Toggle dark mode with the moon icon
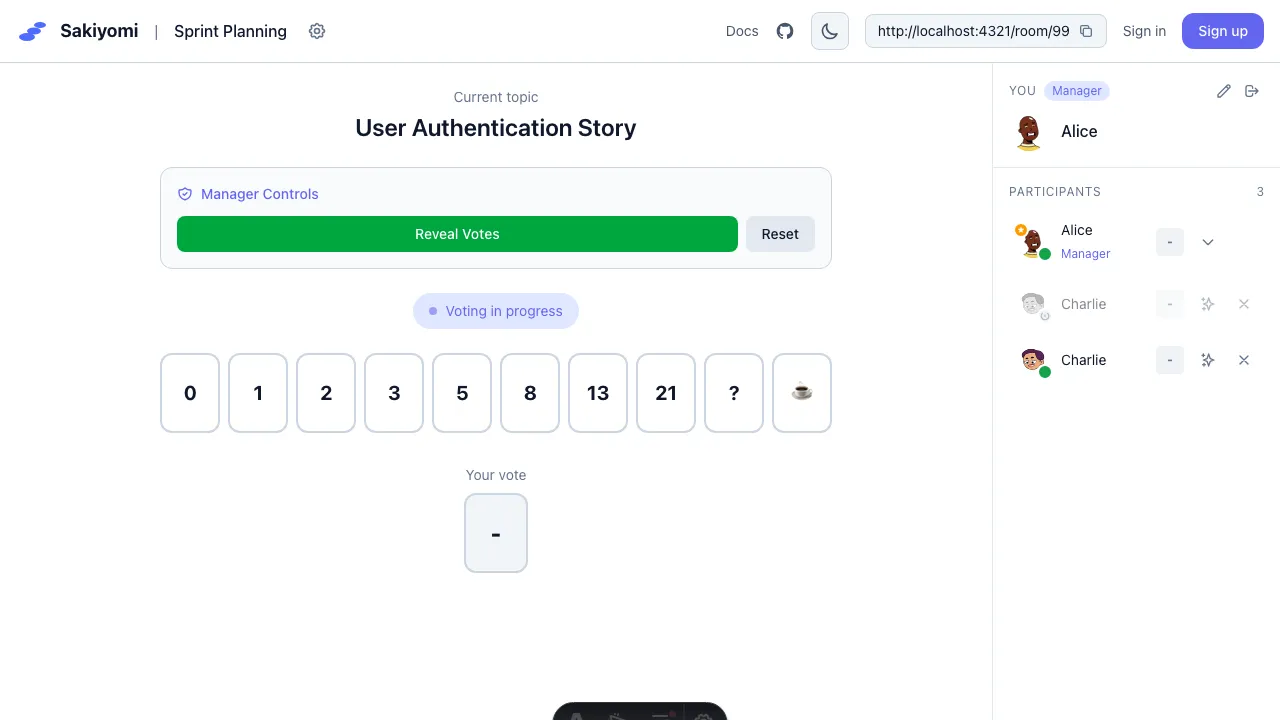The height and width of the screenshot is (720, 1280). [829, 31]
